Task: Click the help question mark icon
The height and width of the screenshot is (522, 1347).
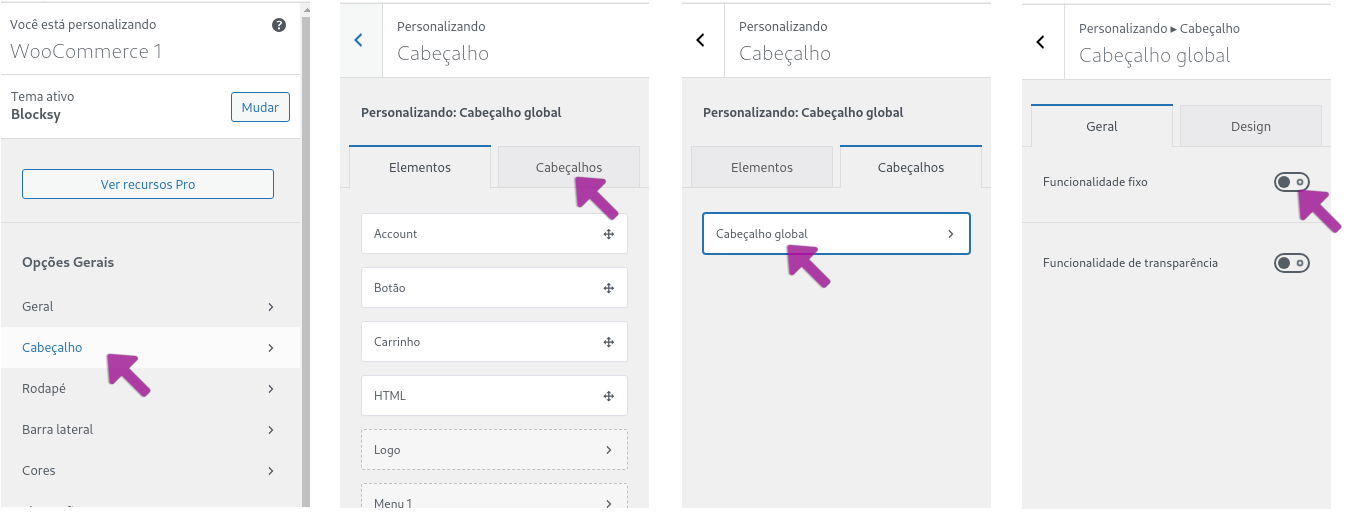Action: click(279, 25)
